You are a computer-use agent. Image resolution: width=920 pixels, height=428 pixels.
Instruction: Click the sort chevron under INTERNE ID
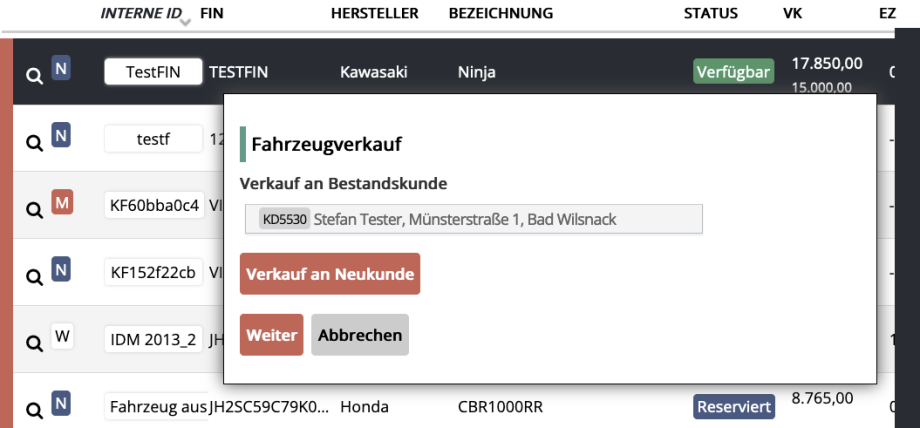(x=184, y=24)
